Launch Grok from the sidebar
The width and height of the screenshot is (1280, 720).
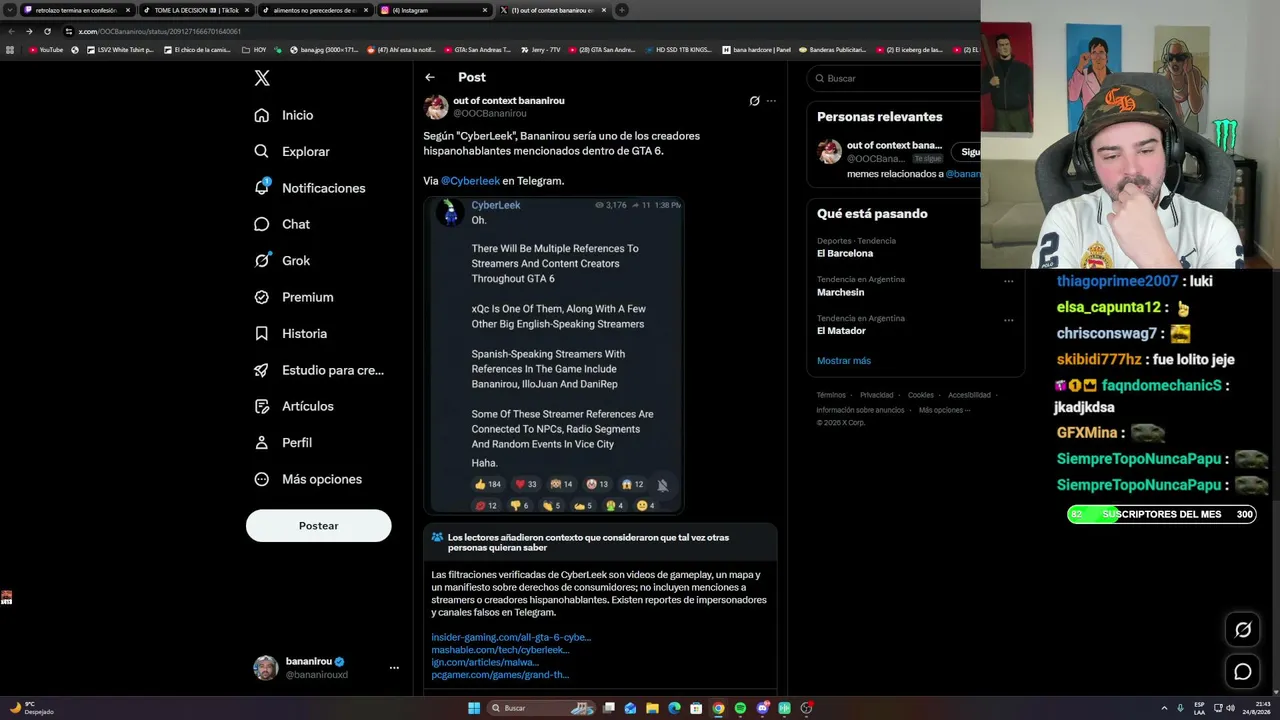coord(282,261)
